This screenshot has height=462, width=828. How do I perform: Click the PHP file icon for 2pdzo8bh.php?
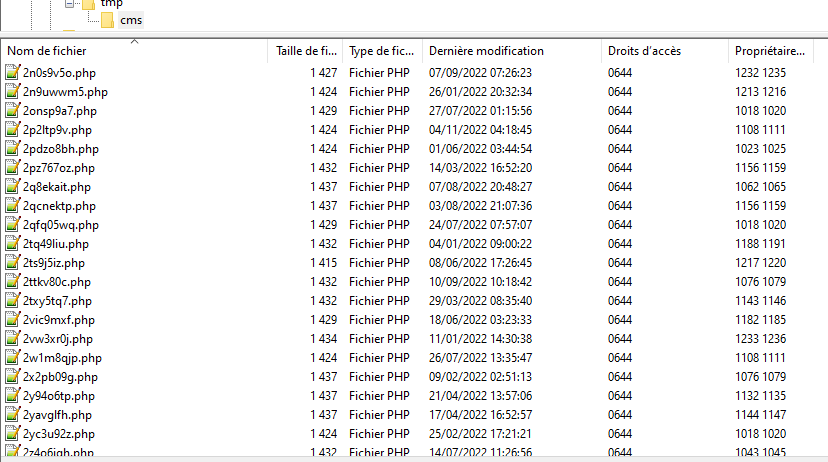point(13,148)
